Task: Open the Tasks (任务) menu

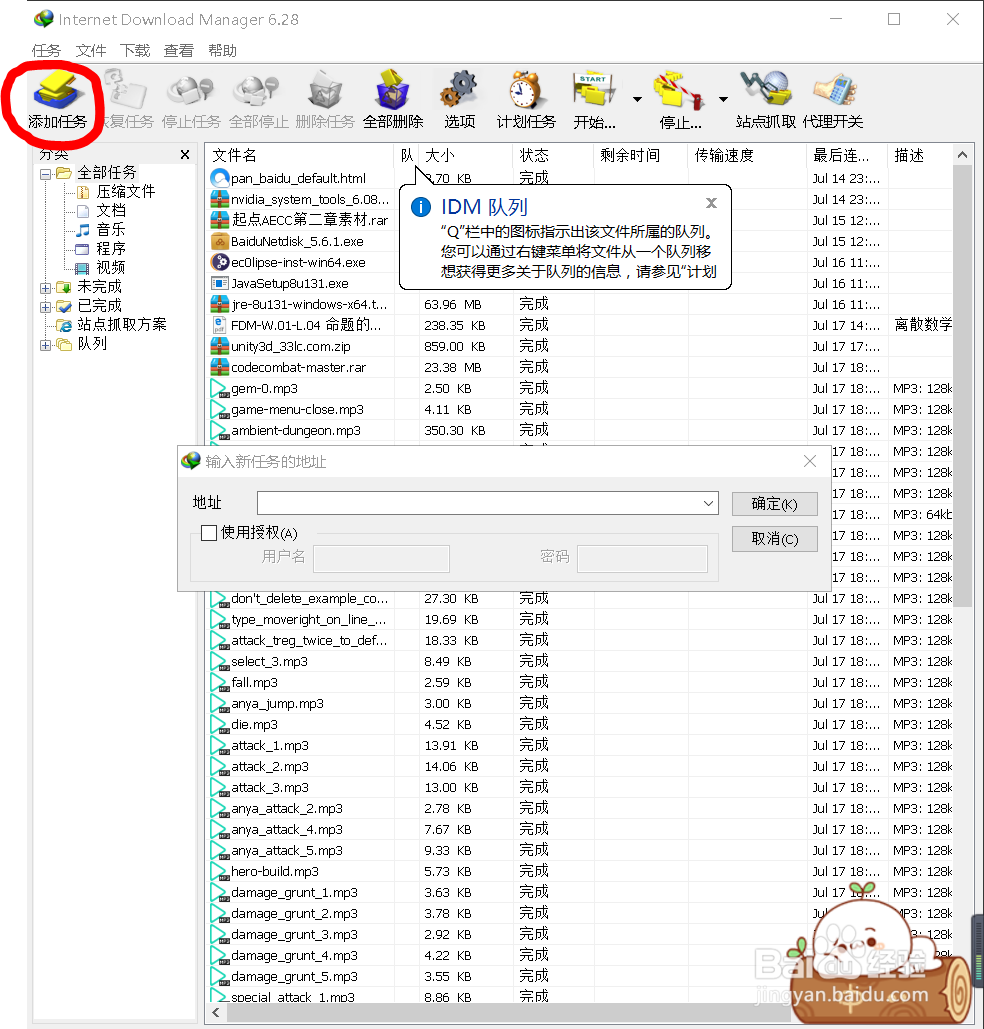Action: click(46, 51)
